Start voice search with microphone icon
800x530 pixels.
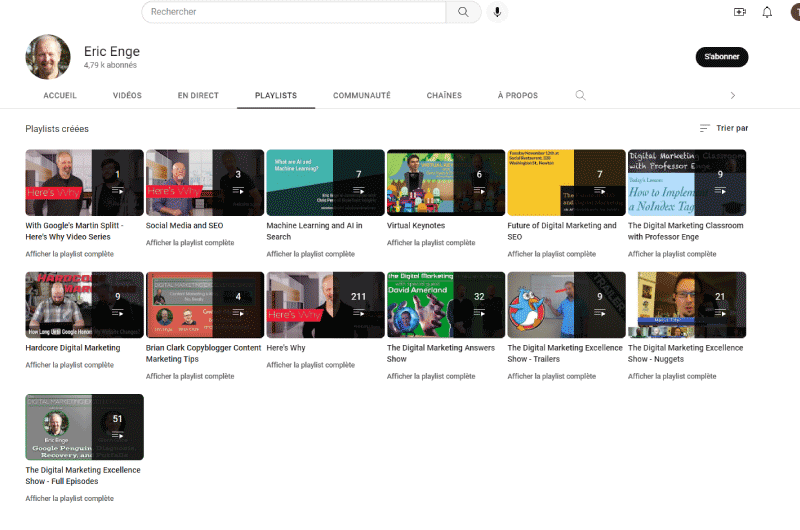497,12
